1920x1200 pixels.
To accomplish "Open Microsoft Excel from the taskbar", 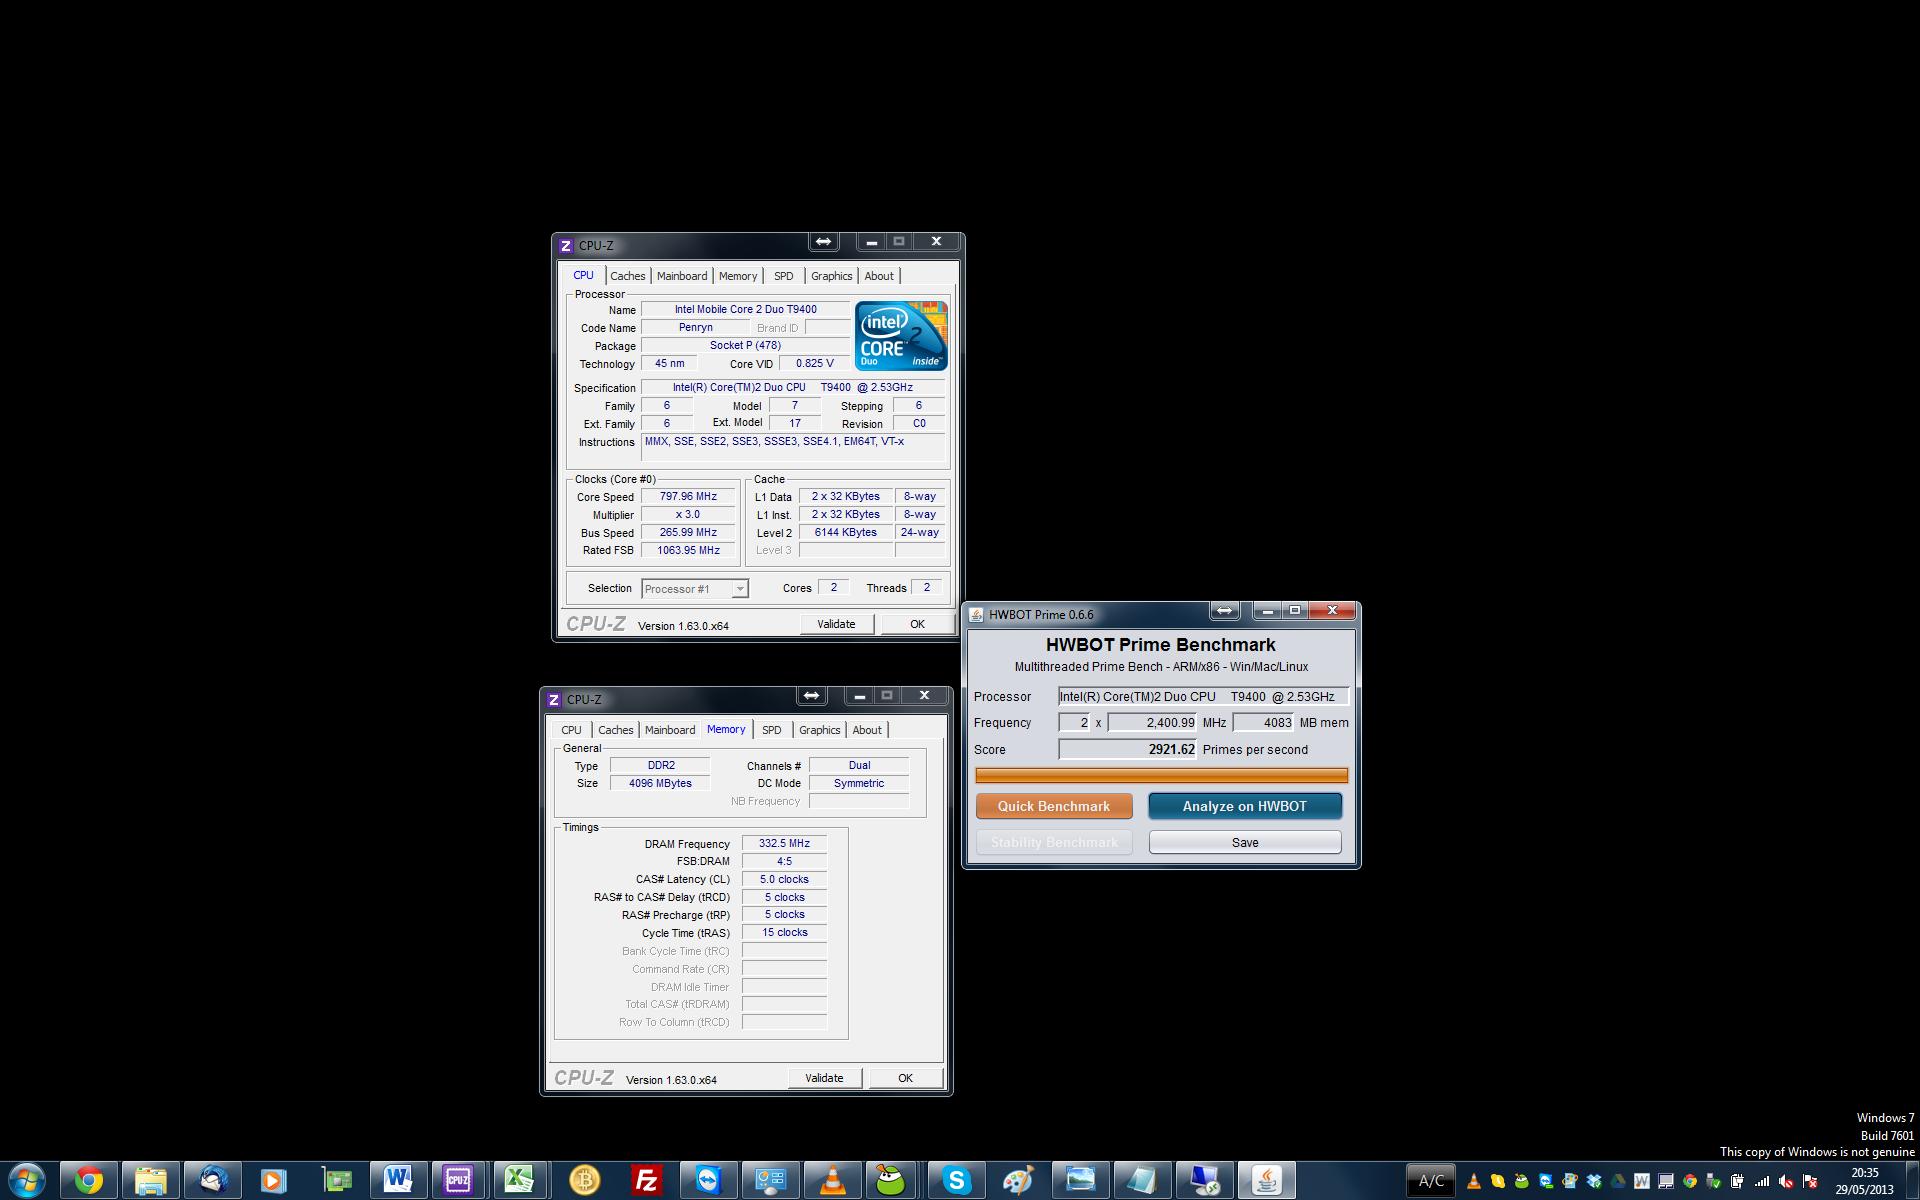I will 520,1181.
